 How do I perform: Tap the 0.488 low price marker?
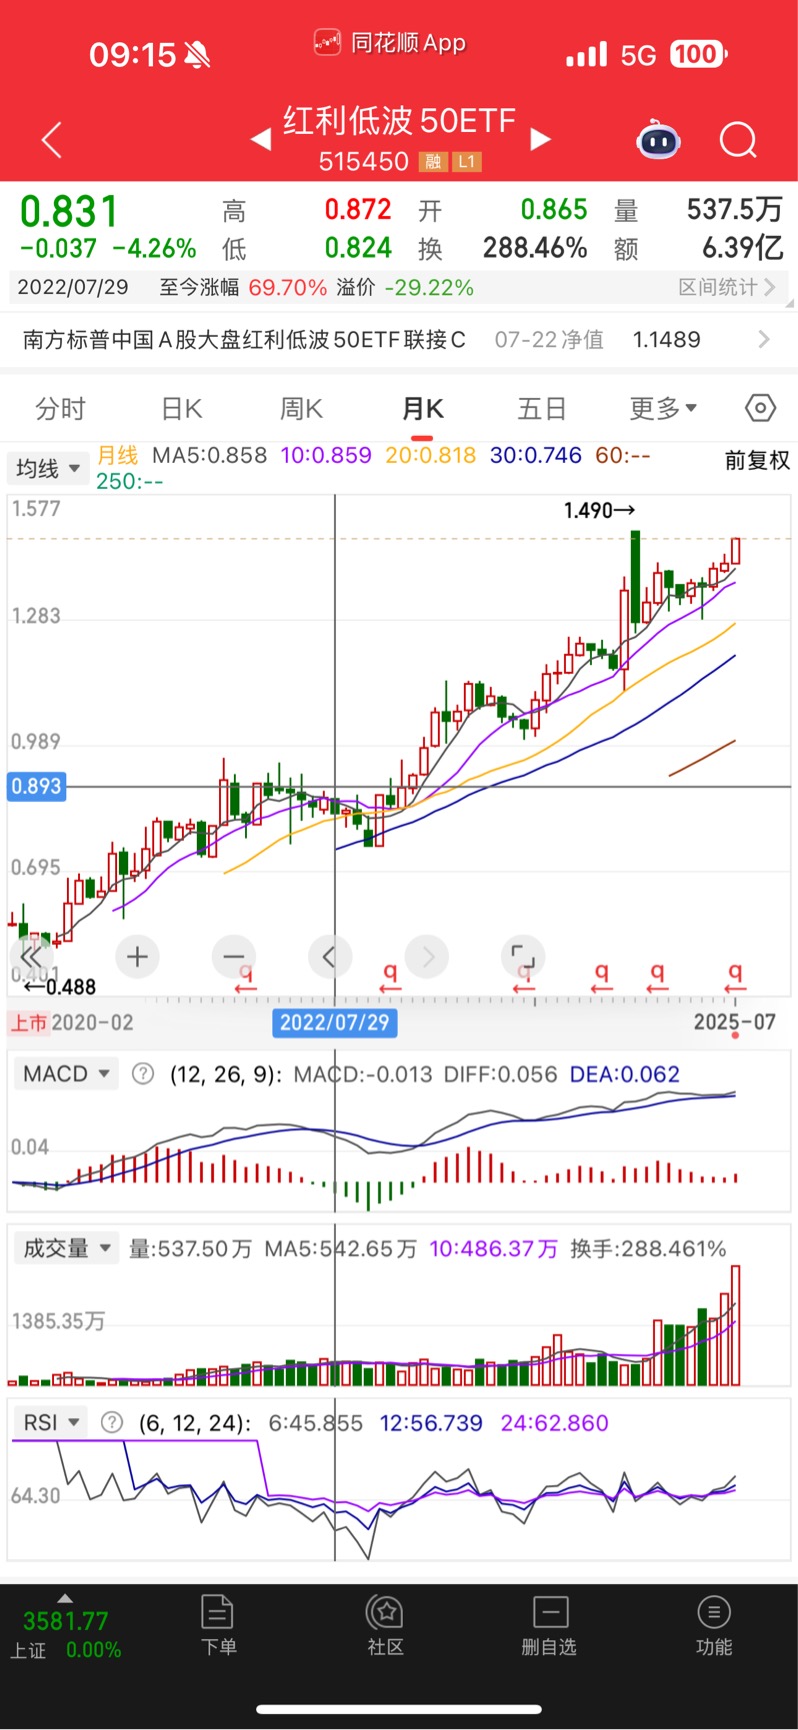point(60,987)
